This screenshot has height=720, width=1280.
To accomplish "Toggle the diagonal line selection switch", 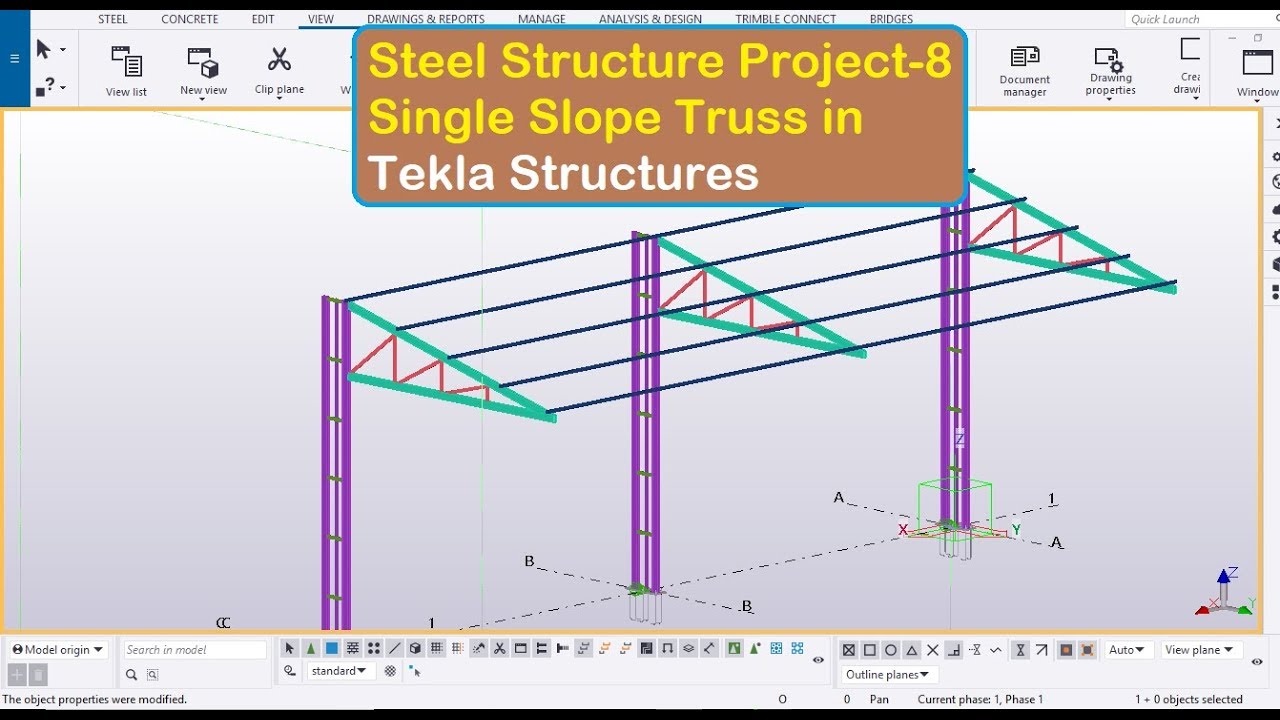I will [x=395, y=649].
